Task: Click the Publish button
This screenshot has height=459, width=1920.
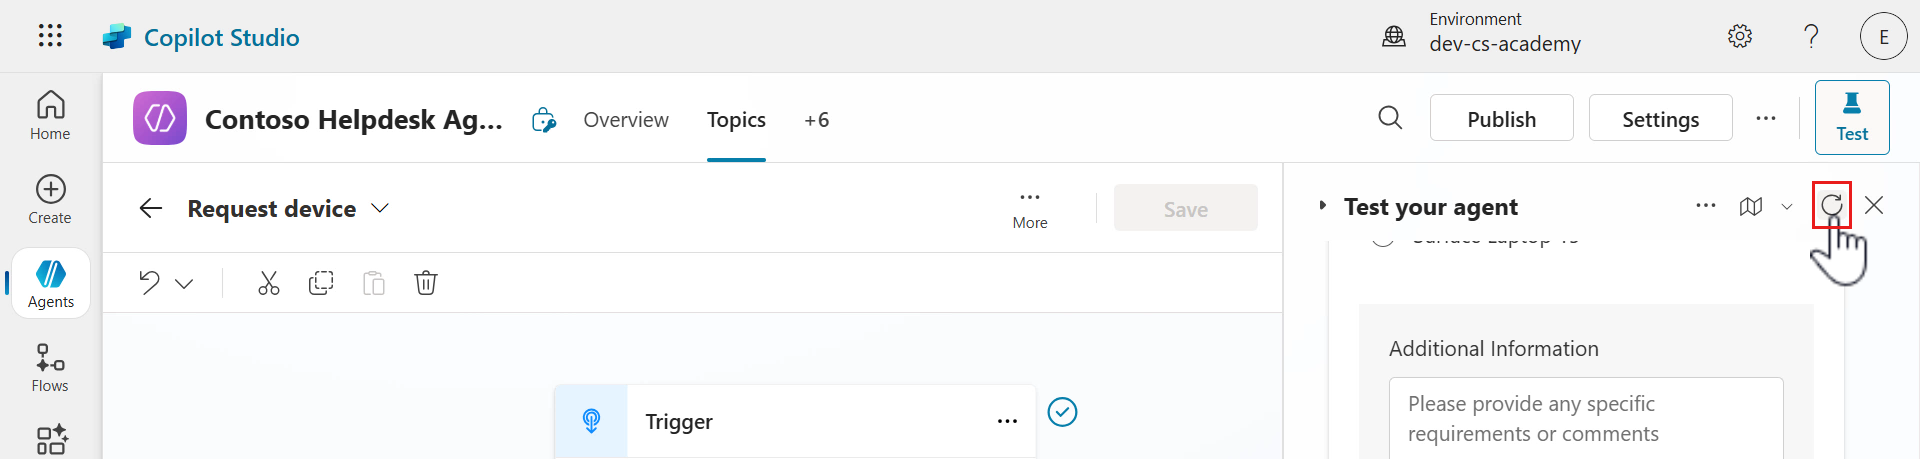Action: pos(1501,119)
